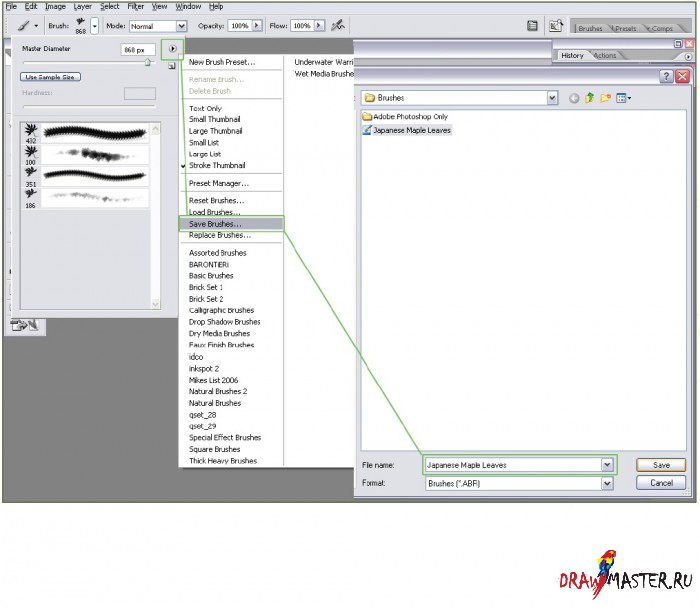Load the Wet Media Brushes set
700x607 pixels.
tap(324, 74)
